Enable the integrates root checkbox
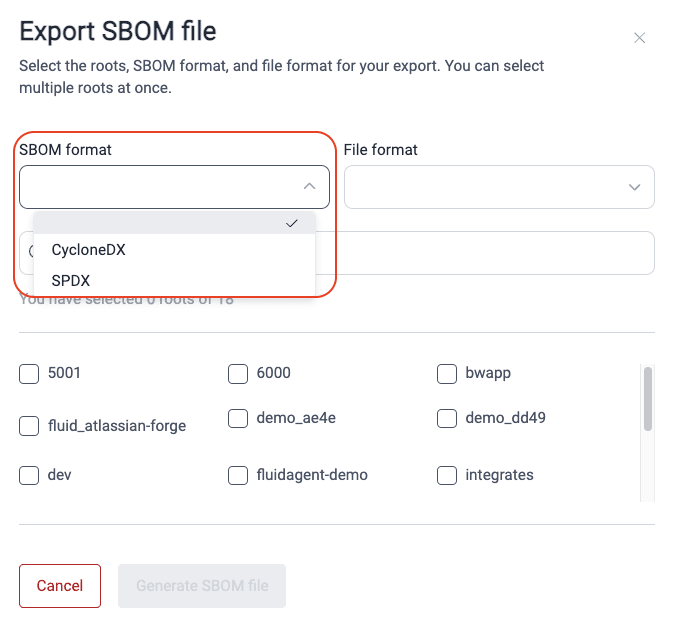This screenshot has height=625, width=674. click(447, 475)
